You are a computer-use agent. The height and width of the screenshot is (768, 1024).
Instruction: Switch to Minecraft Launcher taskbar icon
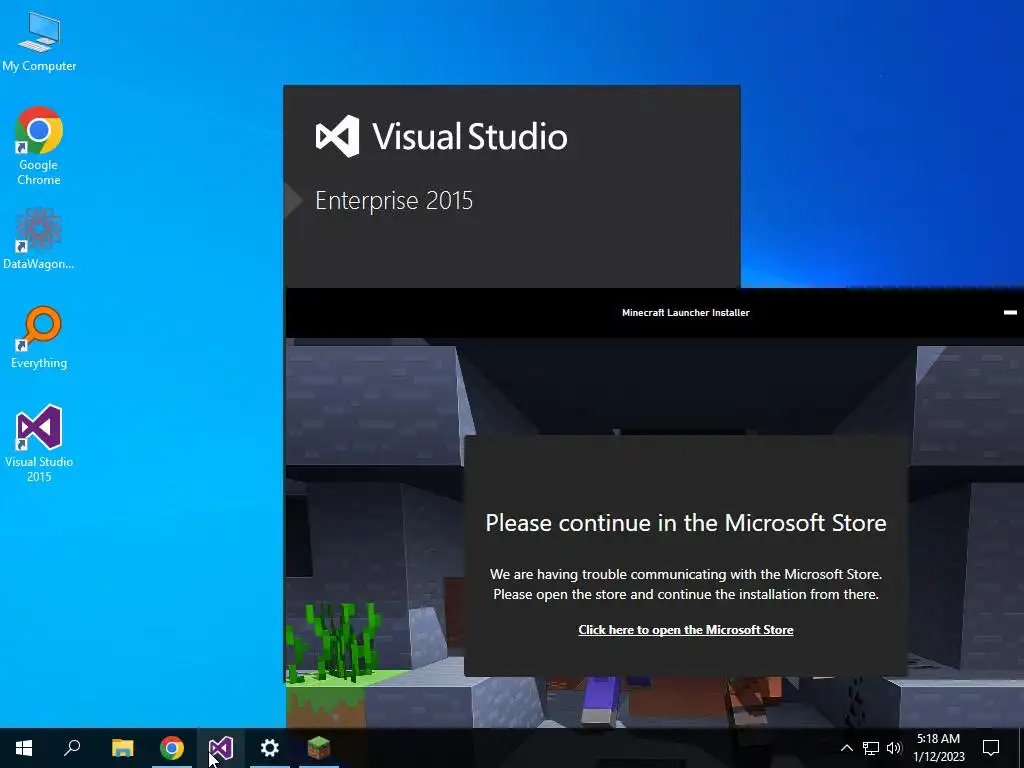[319, 748]
